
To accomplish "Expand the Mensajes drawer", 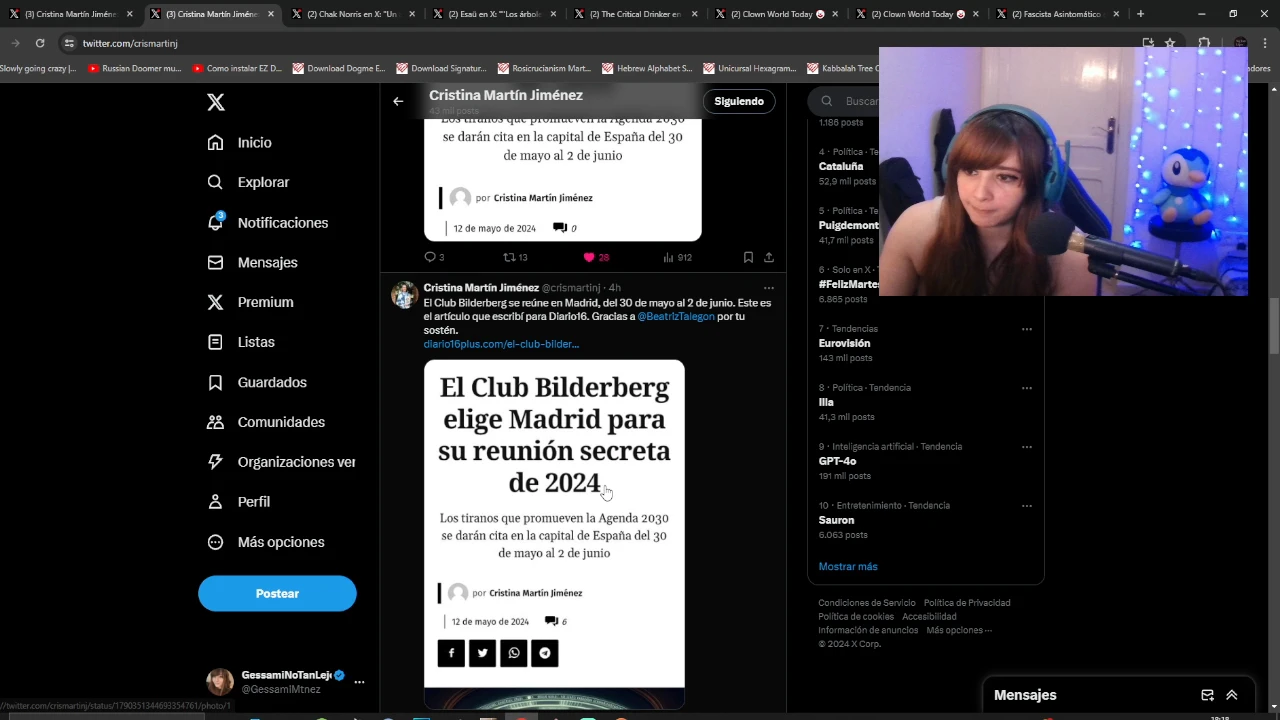I will pos(1232,695).
